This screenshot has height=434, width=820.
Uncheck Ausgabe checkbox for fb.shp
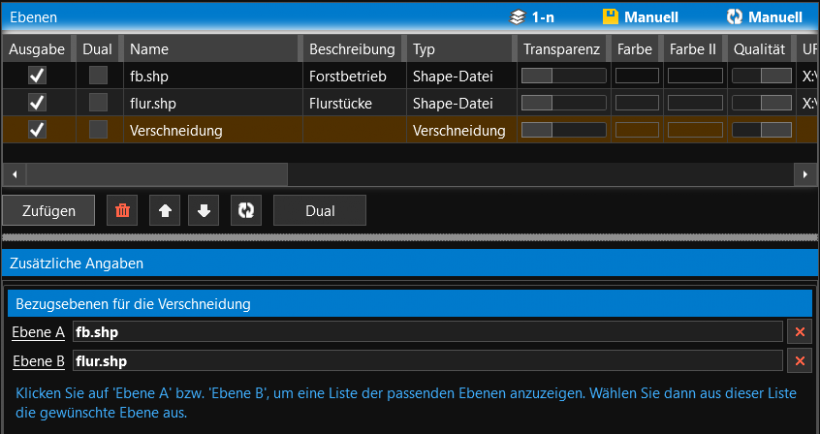pos(37,75)
